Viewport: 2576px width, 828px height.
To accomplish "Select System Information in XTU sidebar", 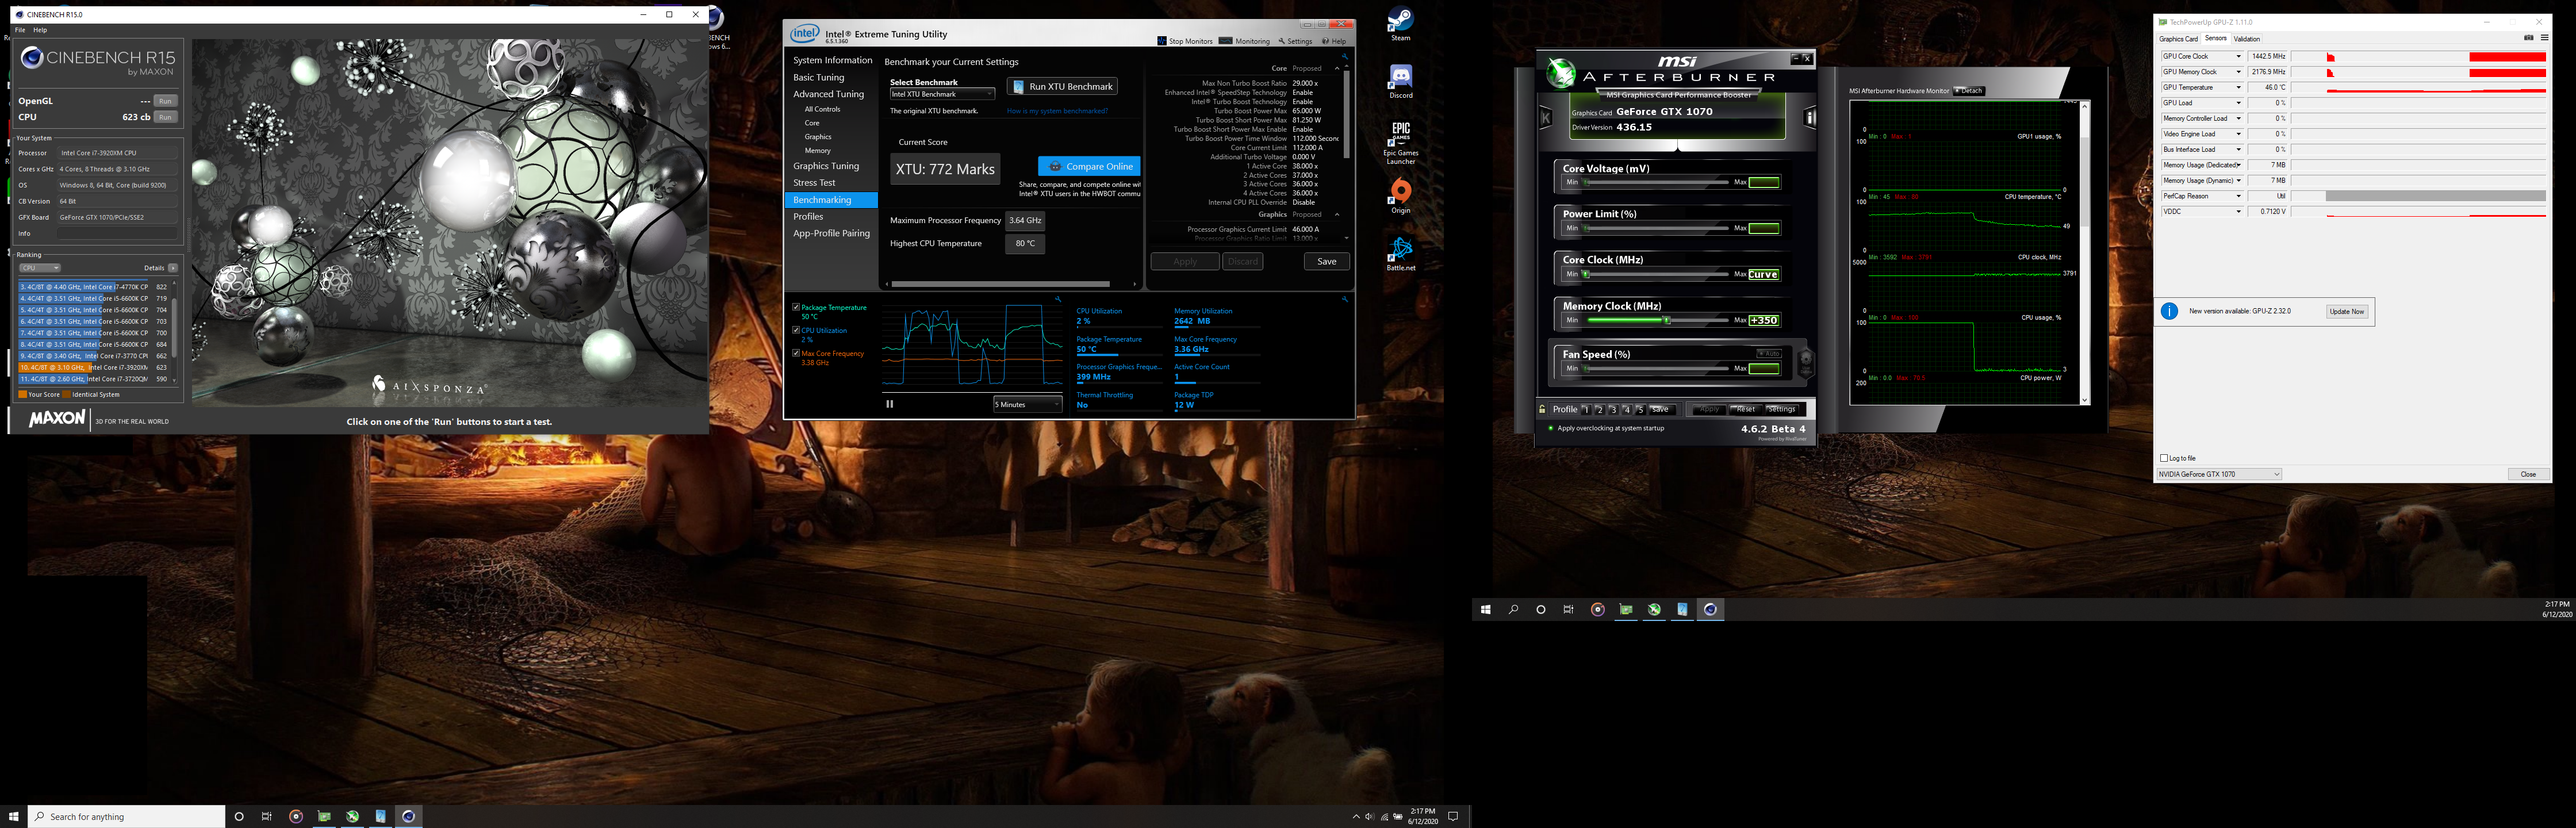I will pos(832,60).
